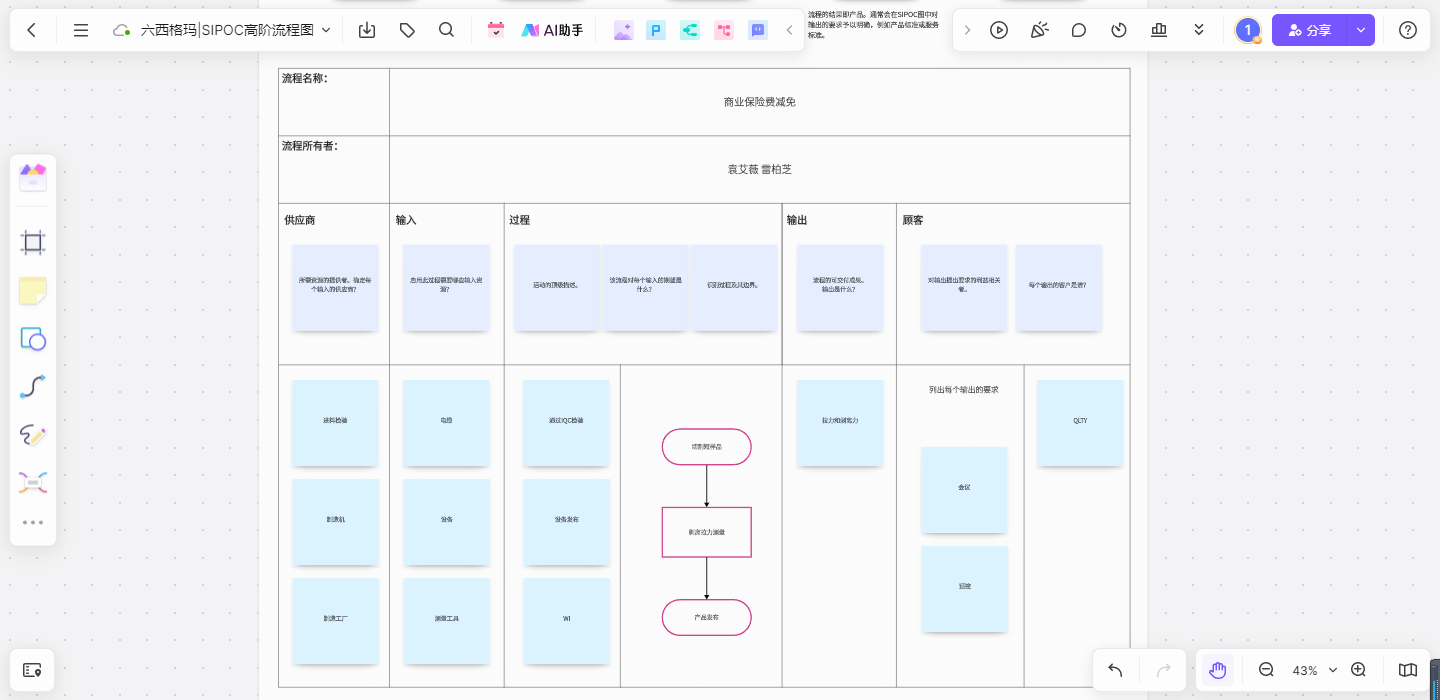1440x700 pixels.
Task: Select the connector line tool
Action: [33, 387]
